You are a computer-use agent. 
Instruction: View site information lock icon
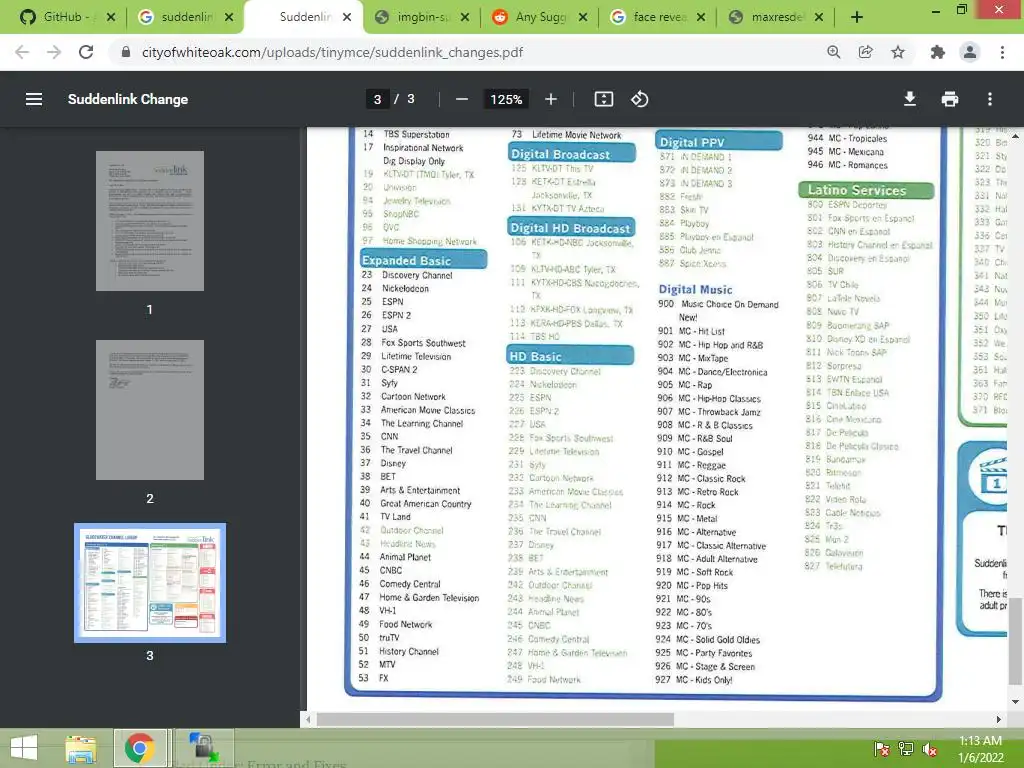click(x=126, y=52)
